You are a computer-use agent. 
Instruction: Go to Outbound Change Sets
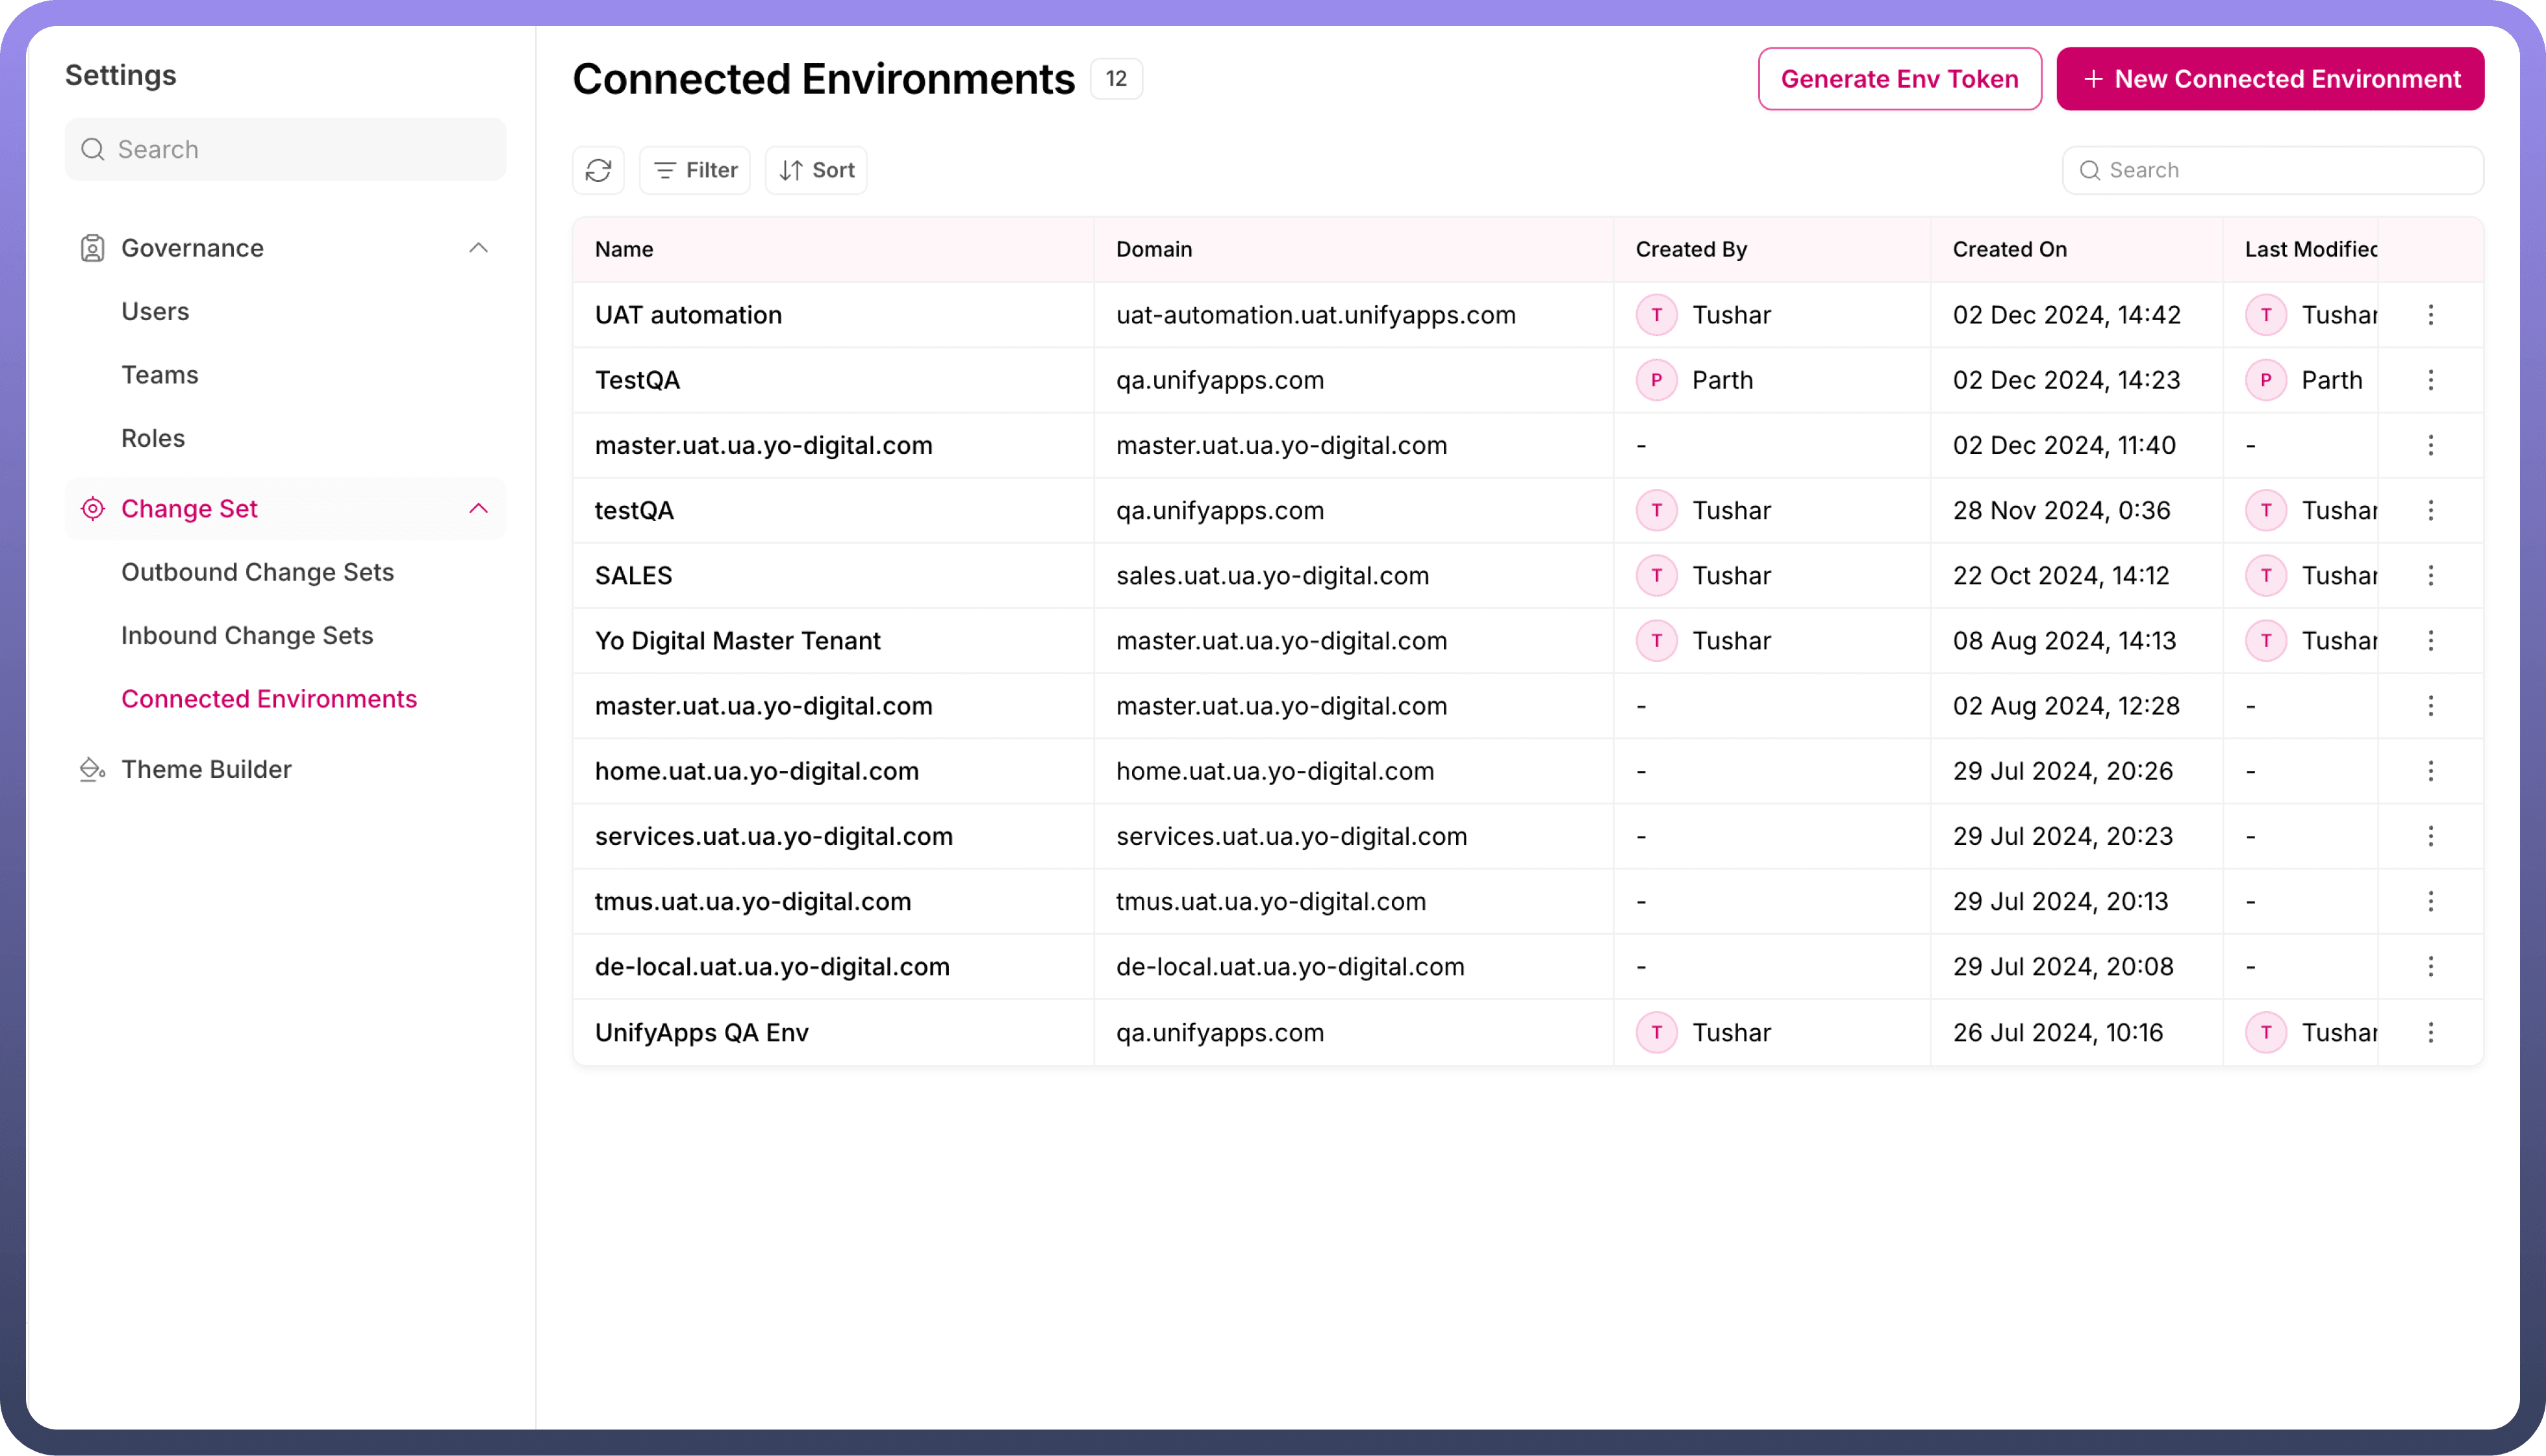pyautogui.click(x=257, y=572)
